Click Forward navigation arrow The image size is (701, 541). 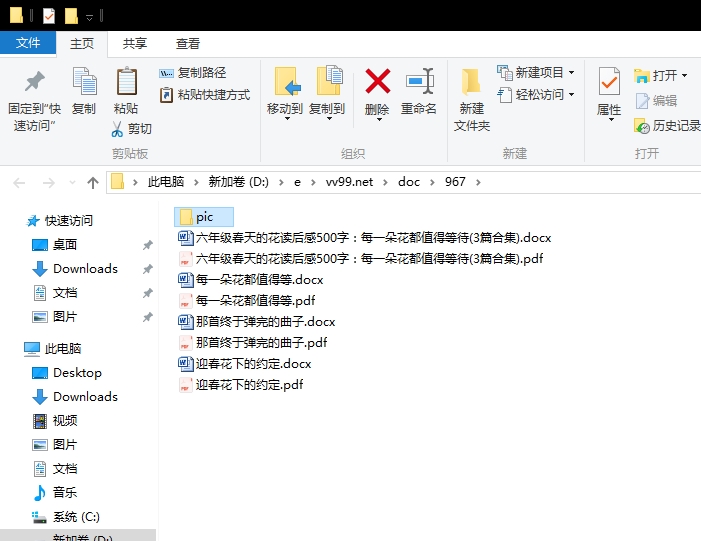pyautogui.click(x=48, y=182)
